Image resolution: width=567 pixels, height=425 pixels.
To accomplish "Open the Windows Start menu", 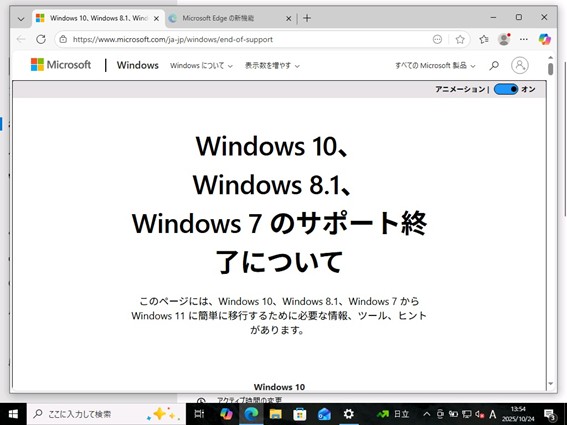I will tap(13, 414).
